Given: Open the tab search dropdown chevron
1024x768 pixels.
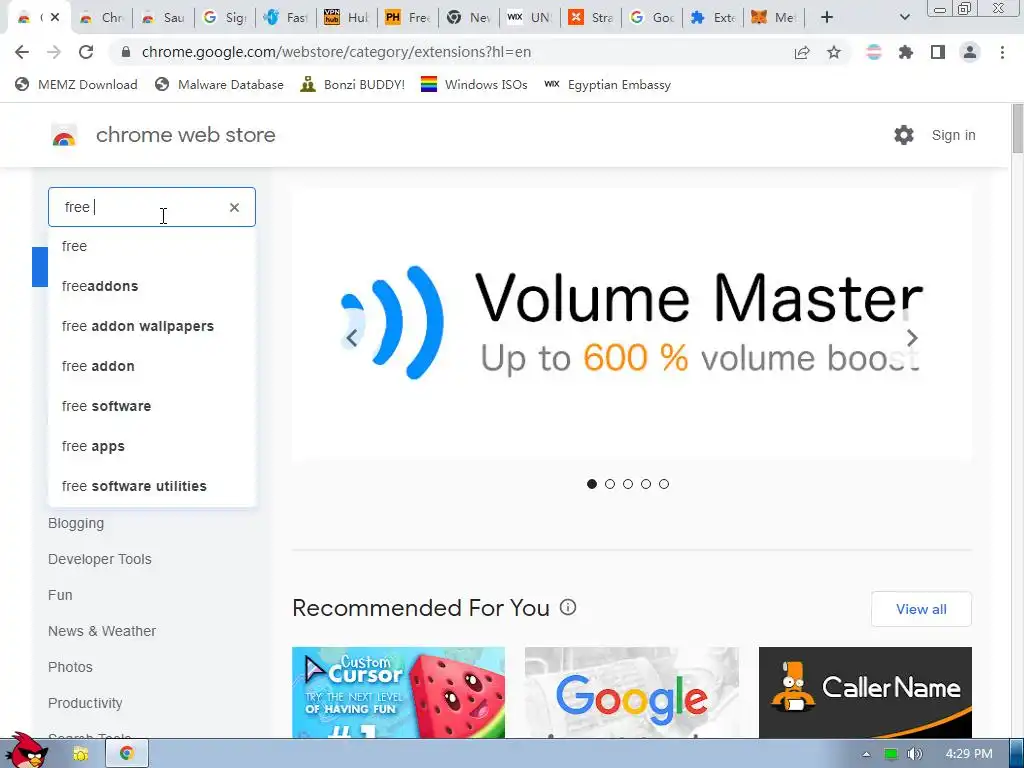Looking at the screenshot, I should (x=904, y=17).
